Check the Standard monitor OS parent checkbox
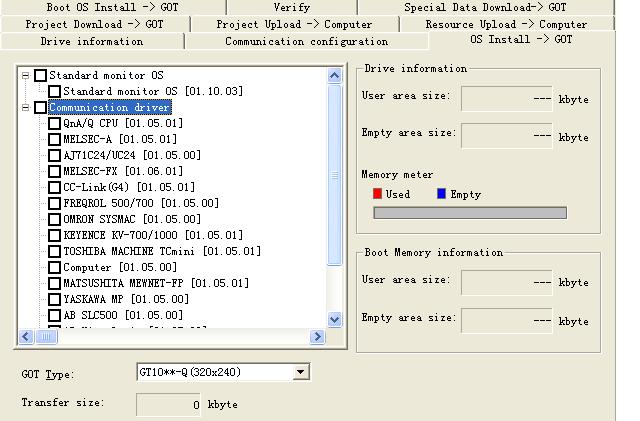Viewport: 640px width, 421px height. click(40, 76)
